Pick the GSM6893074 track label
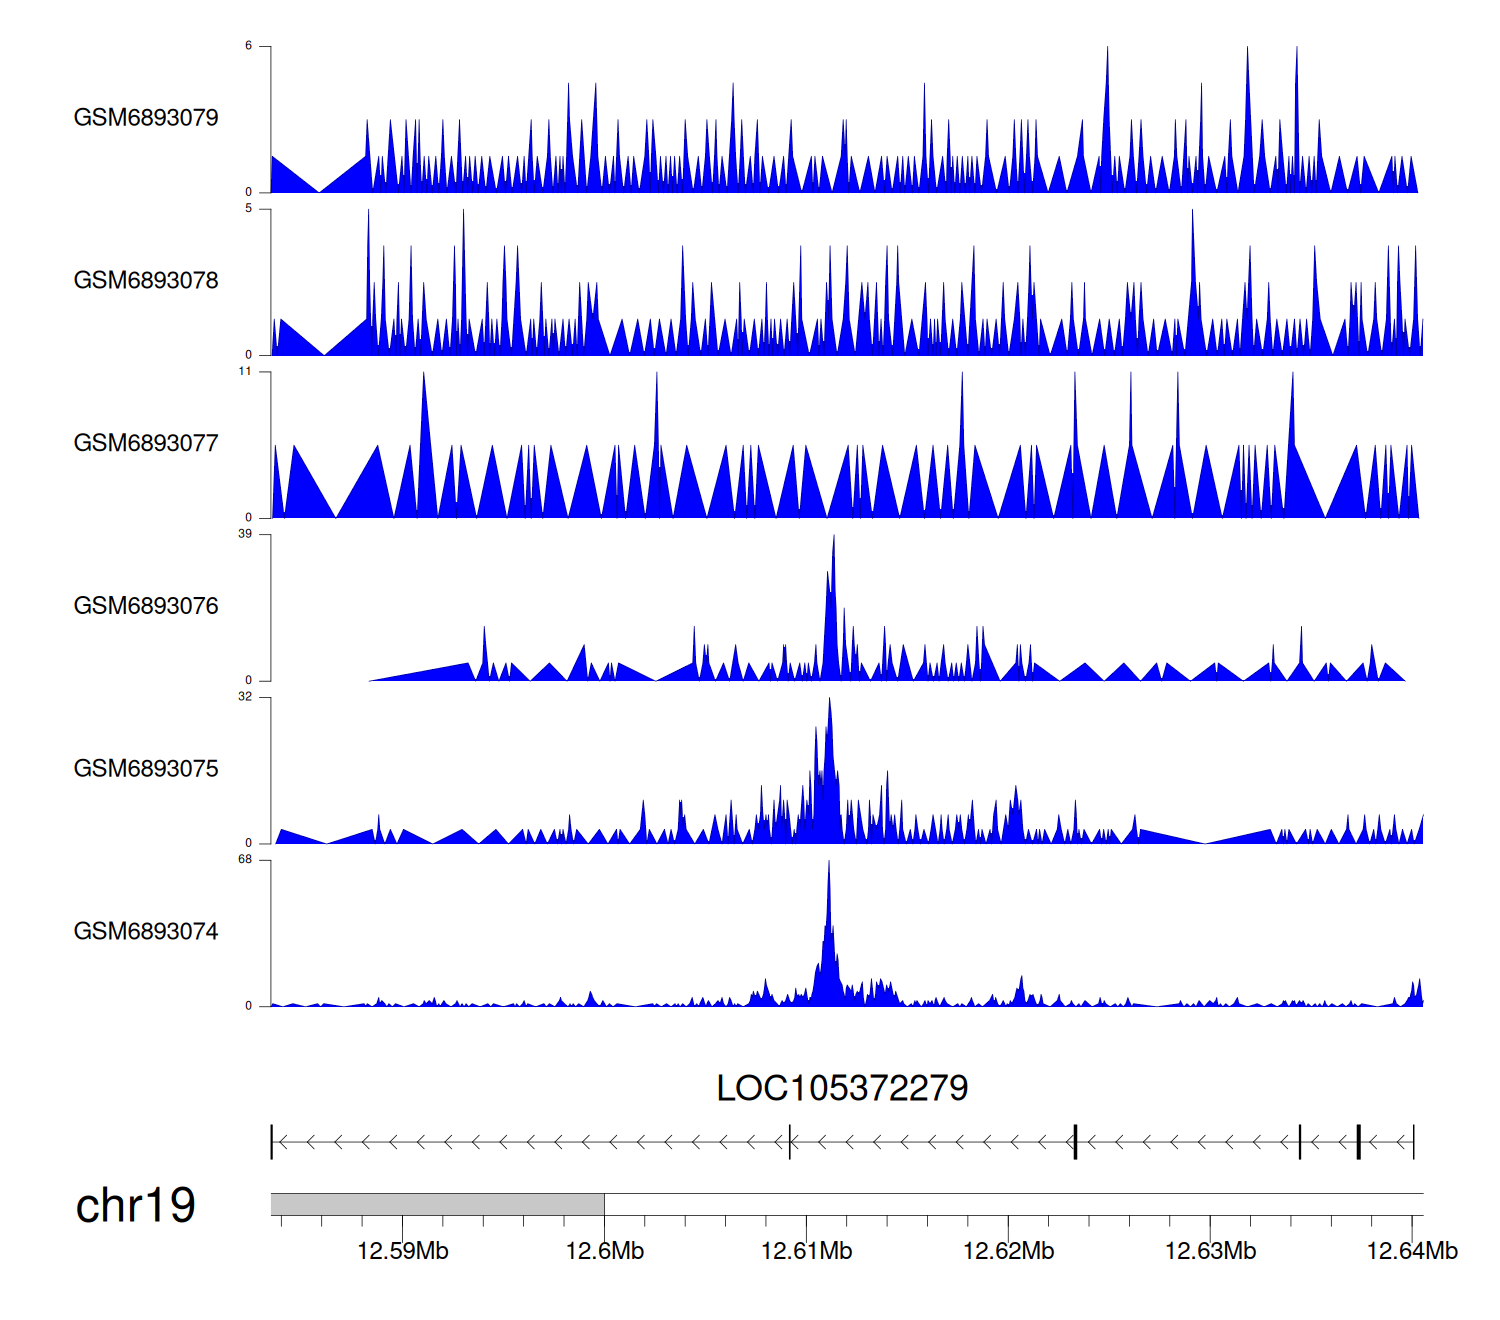The image size is (1500, 1320). [146, 932]
